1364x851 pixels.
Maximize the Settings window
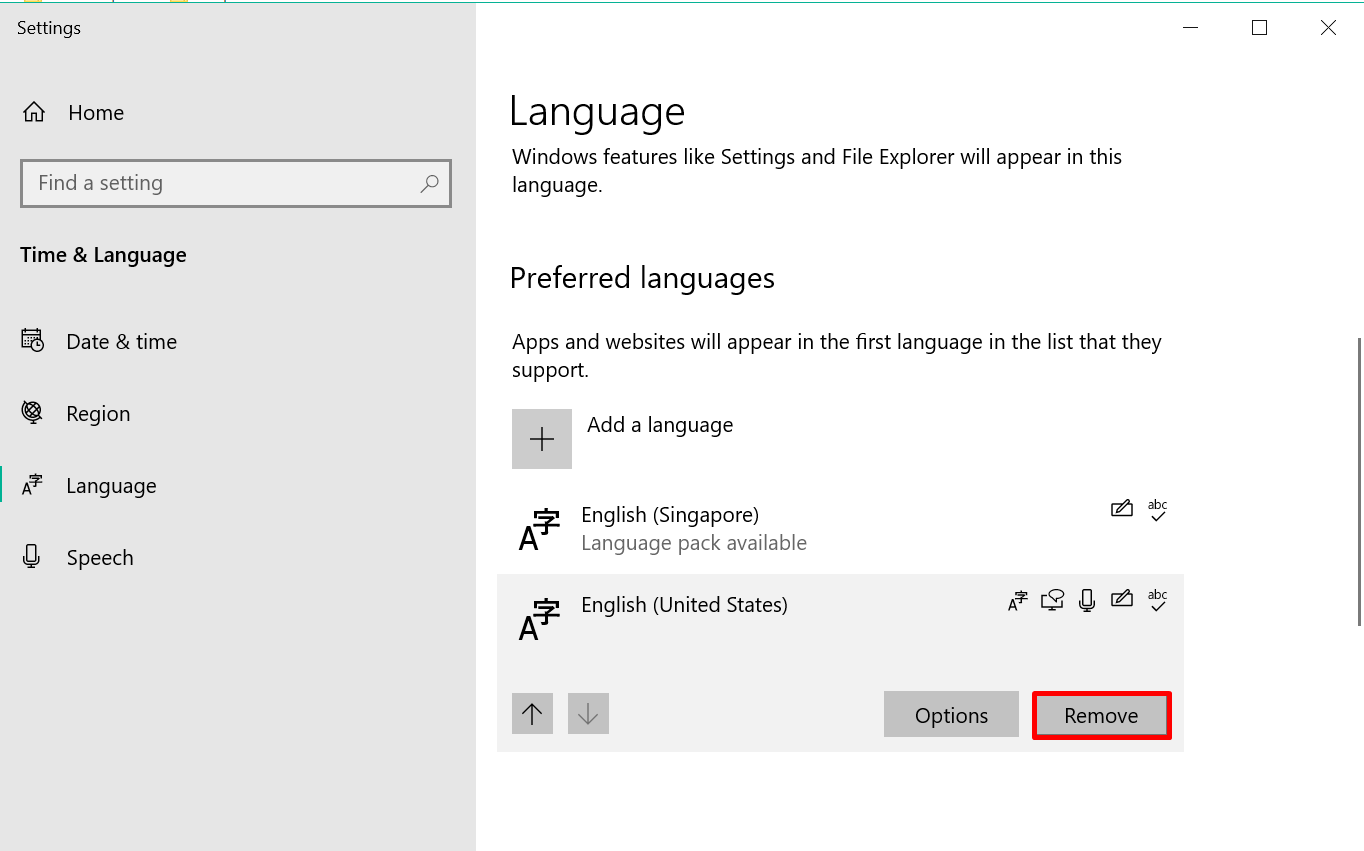click(x=1259, y=28)
